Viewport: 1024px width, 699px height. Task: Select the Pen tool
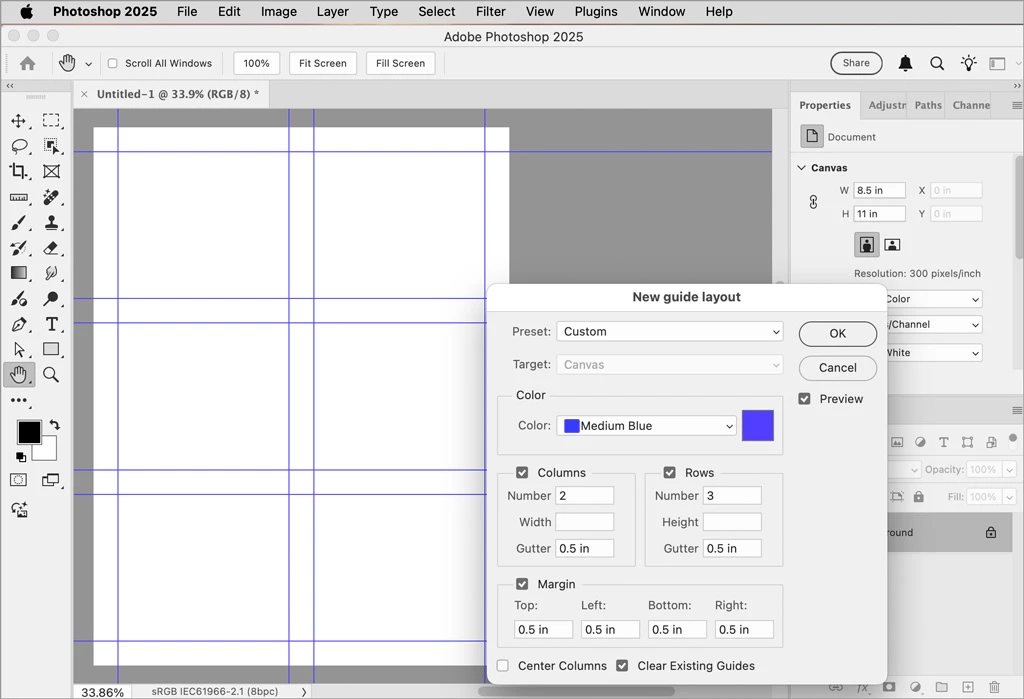tap(18, 324)
